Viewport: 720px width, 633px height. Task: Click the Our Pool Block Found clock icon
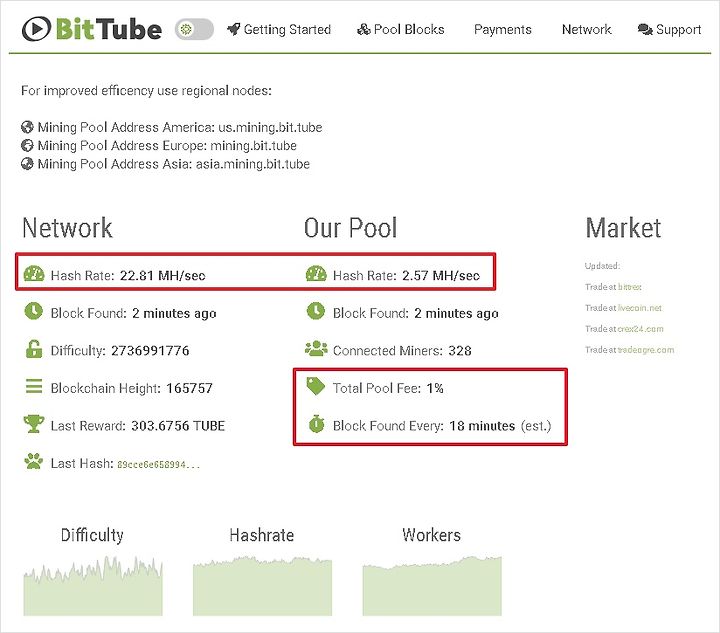[316, 311]
